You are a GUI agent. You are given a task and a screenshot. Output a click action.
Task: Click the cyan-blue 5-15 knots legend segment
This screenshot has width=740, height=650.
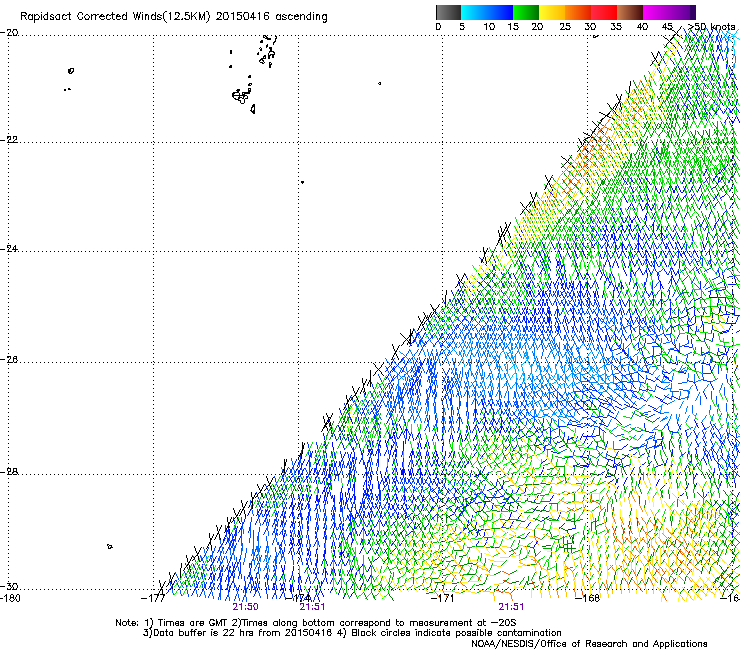tap(487, 12)
